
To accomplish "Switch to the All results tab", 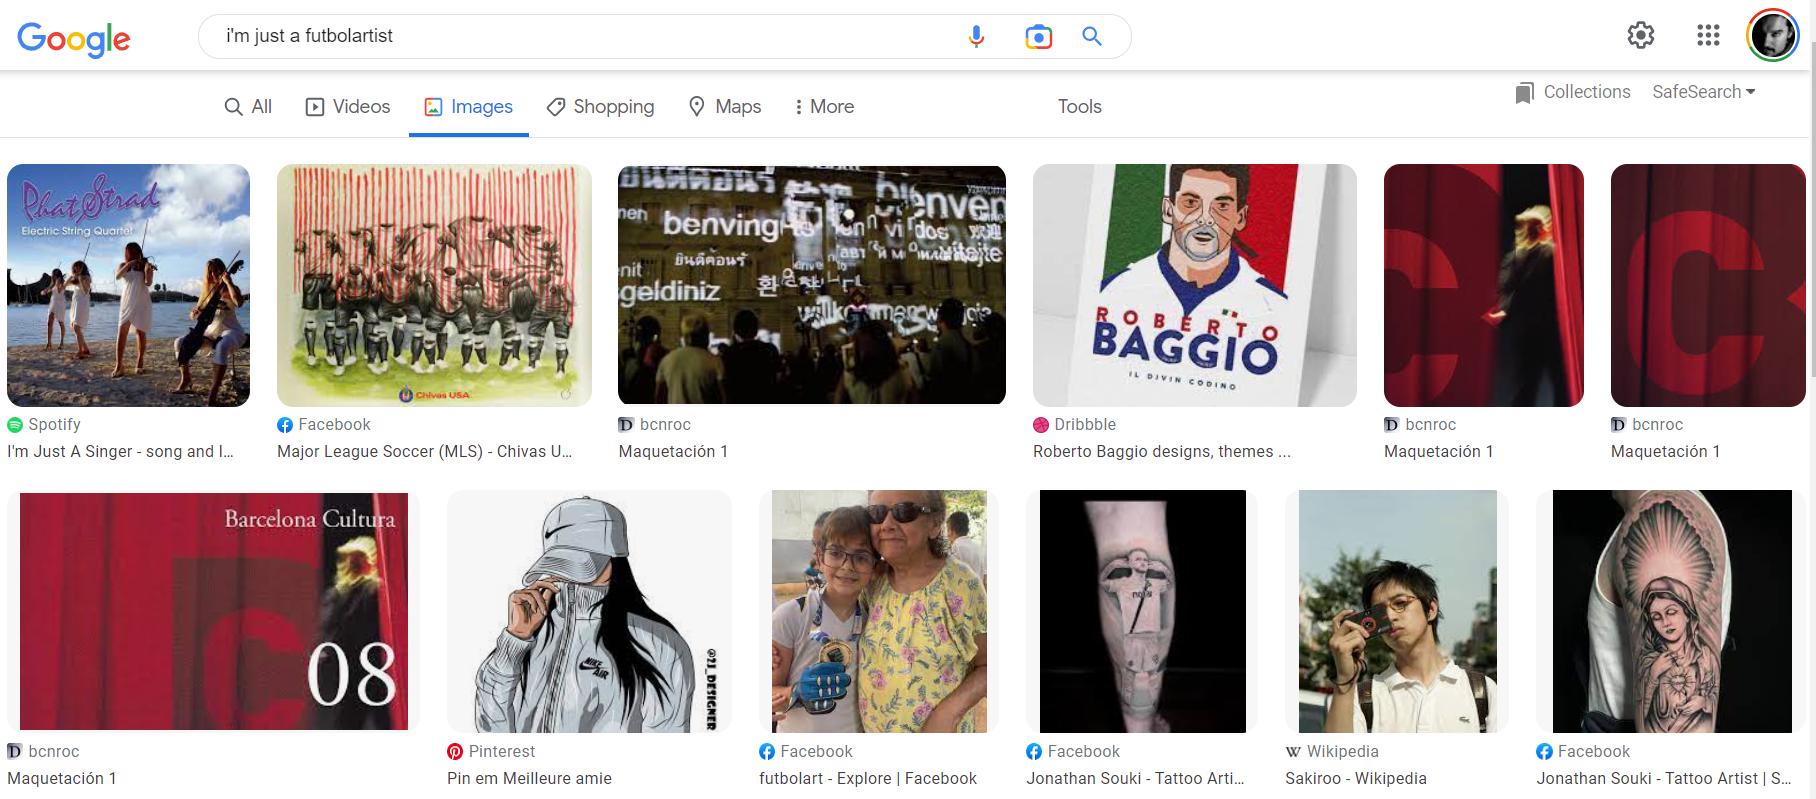I will point(248,107).
